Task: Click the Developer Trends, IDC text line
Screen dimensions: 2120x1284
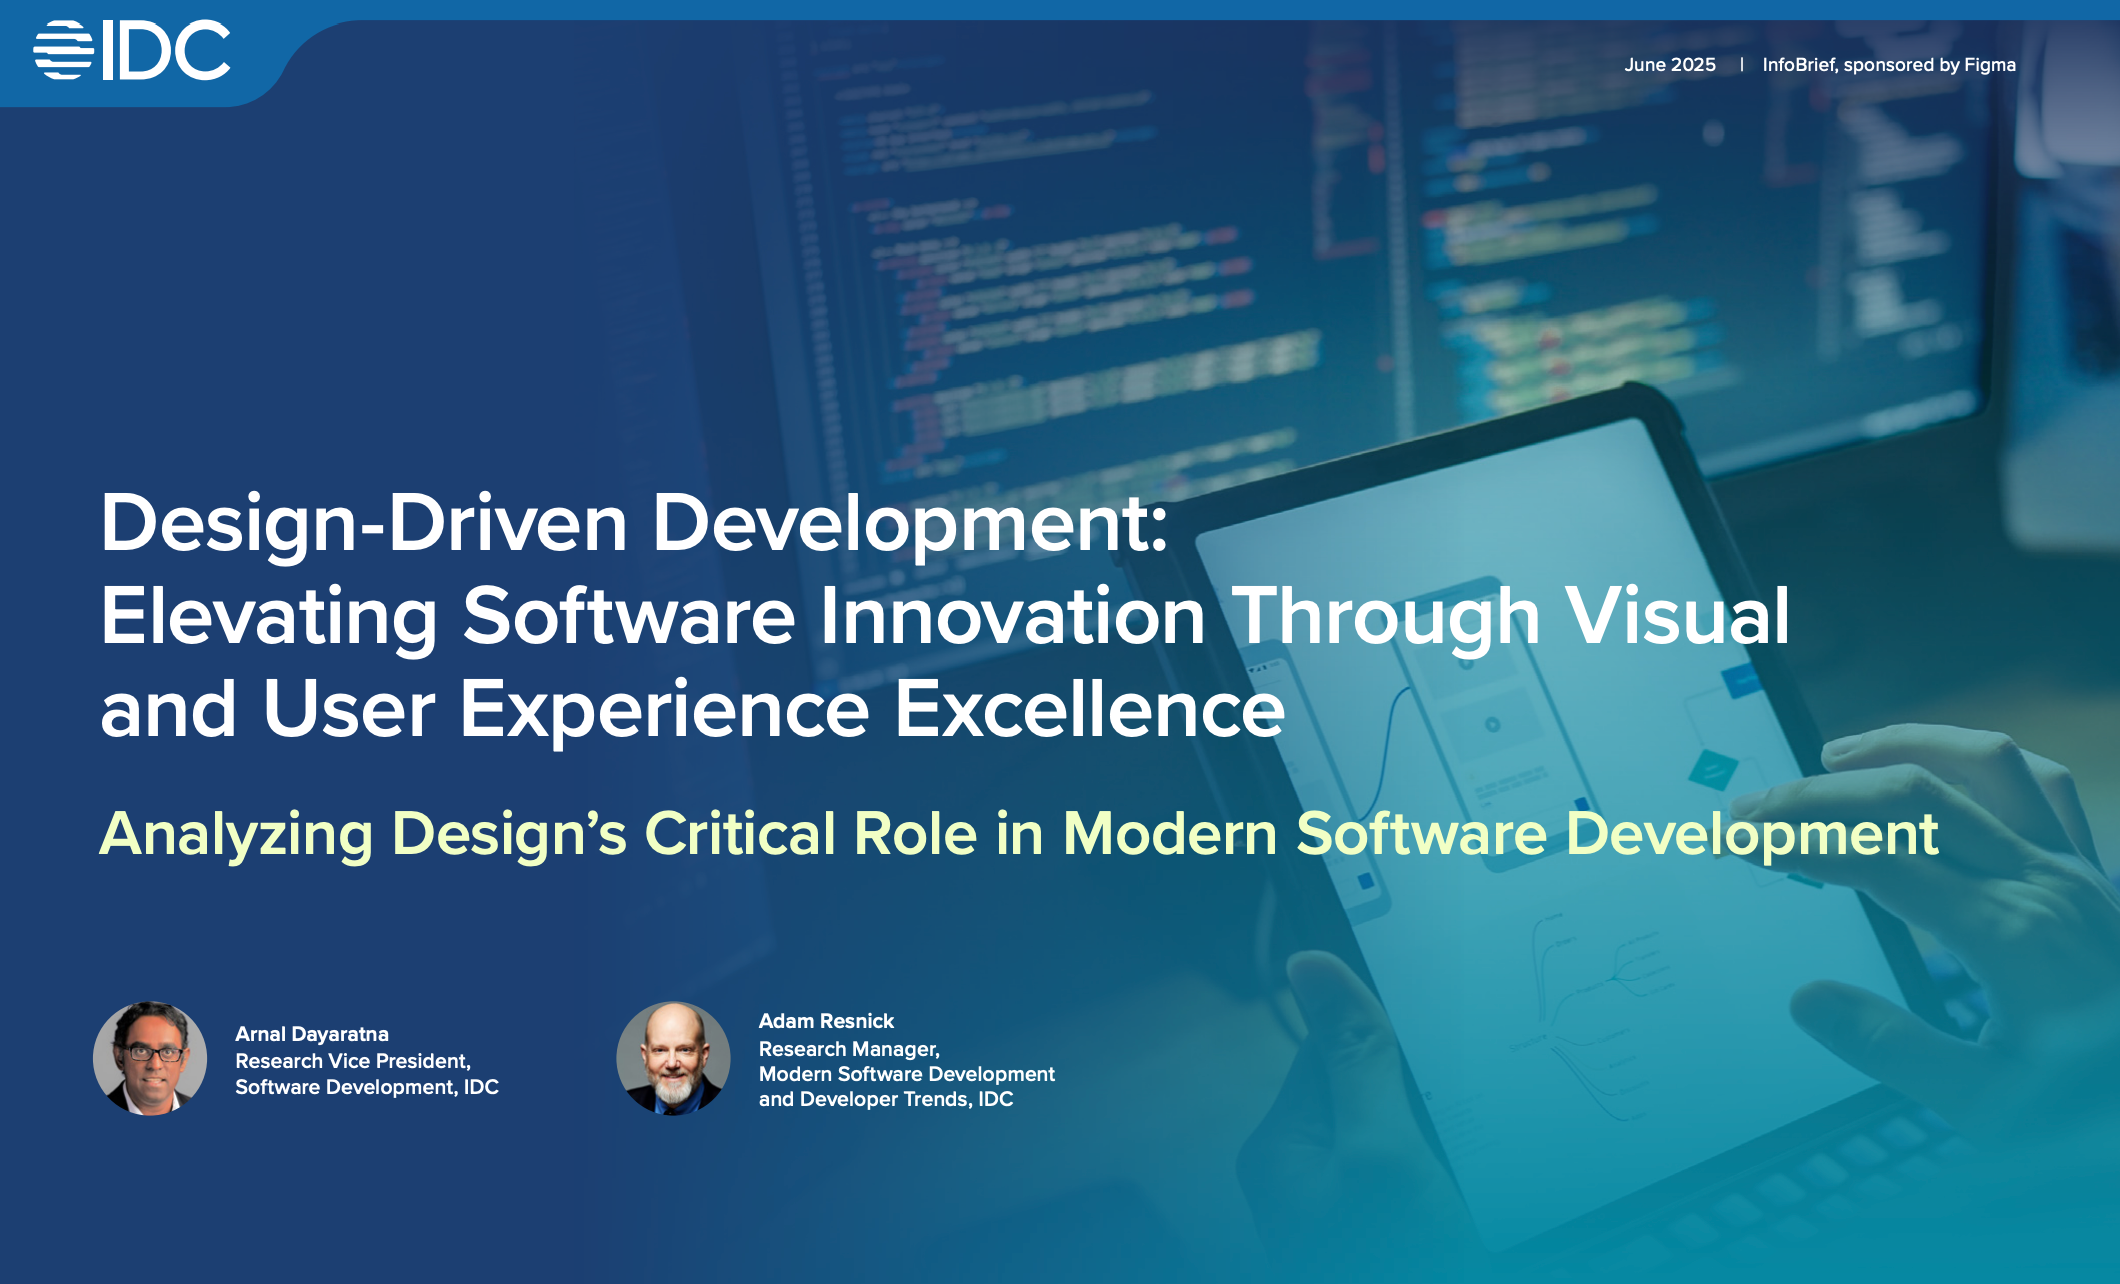Action: pos(885,1099)
